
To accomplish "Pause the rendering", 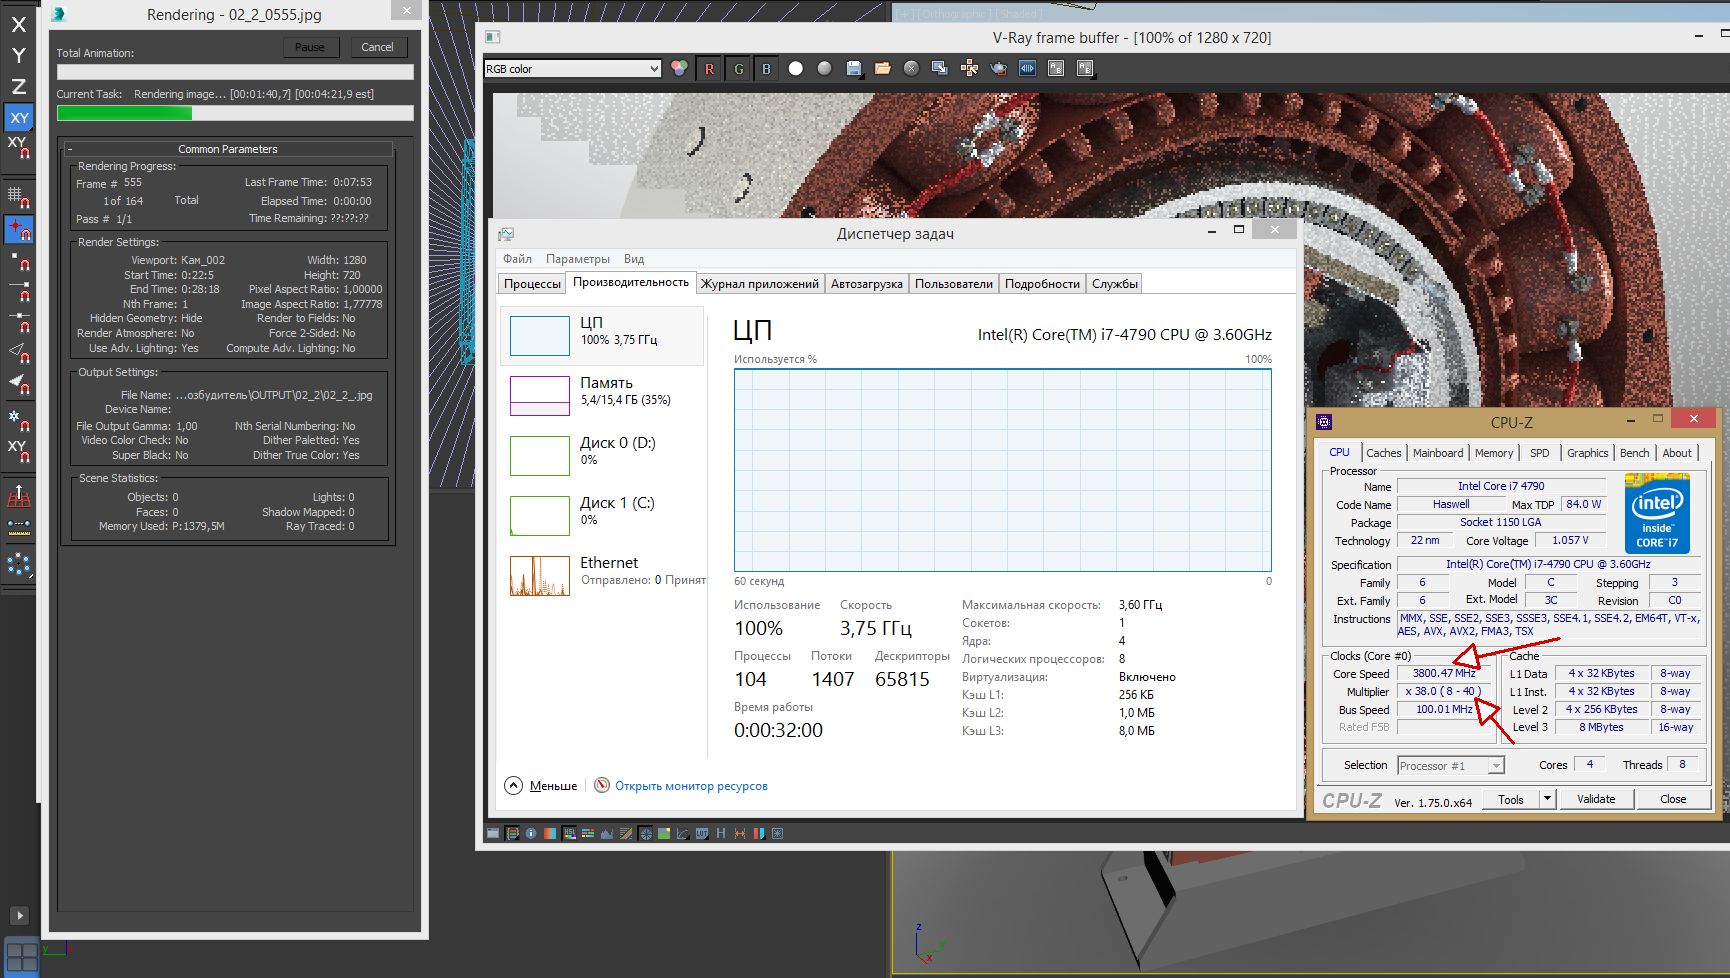I will (310, 47).
